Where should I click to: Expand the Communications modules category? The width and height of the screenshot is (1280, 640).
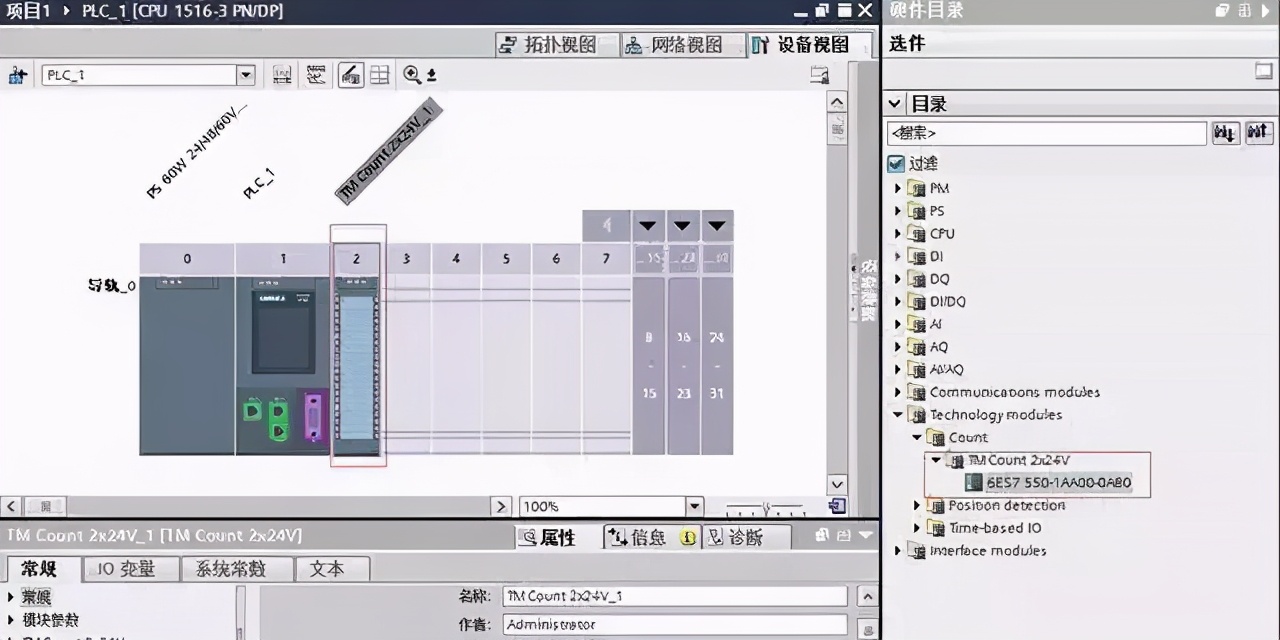(x=897, y=392)
